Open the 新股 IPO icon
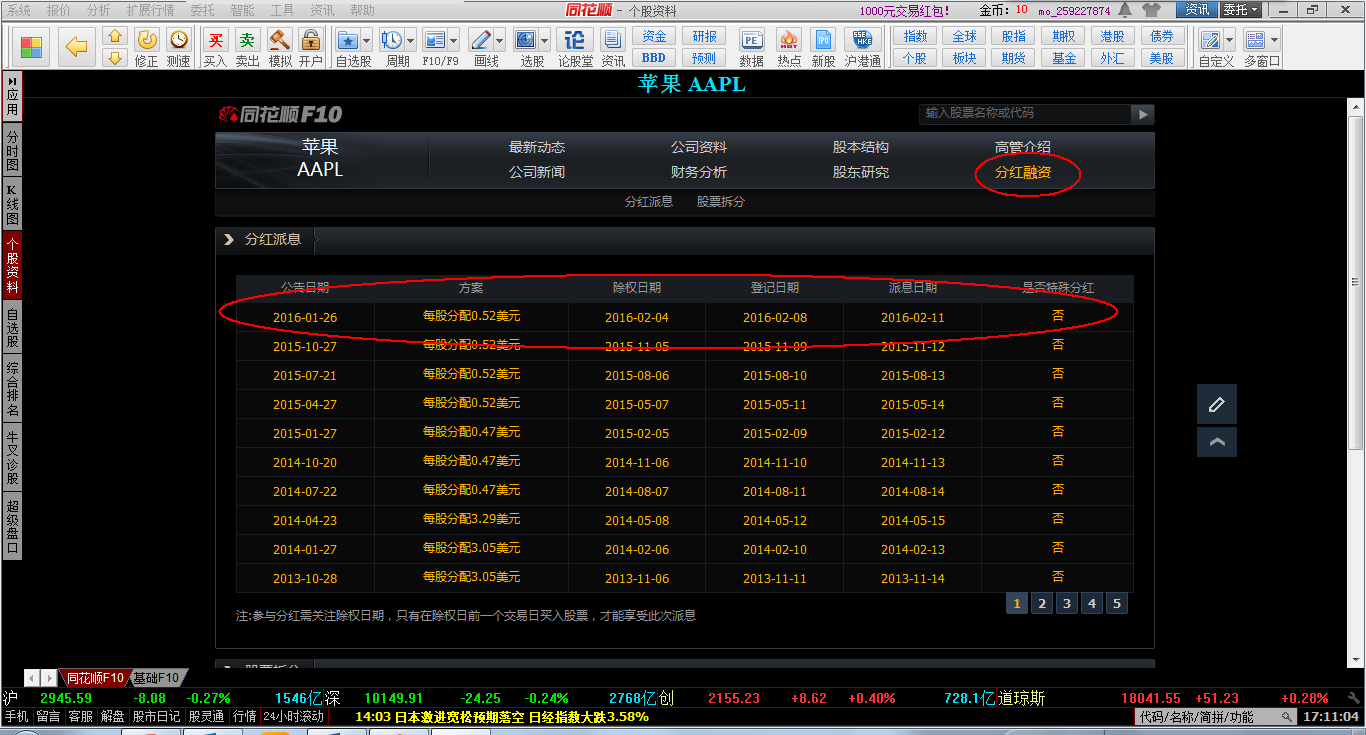 pos(823,40)
